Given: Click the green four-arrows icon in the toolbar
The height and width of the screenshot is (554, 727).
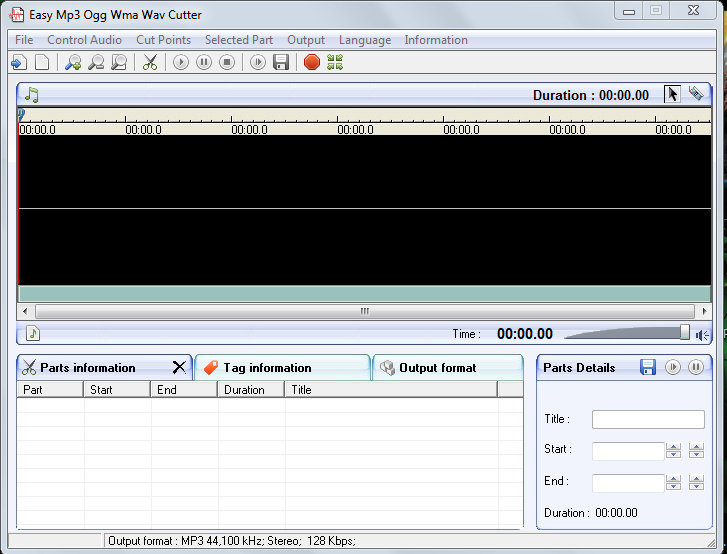Looking at the screenshot, I should coord(335,62).
